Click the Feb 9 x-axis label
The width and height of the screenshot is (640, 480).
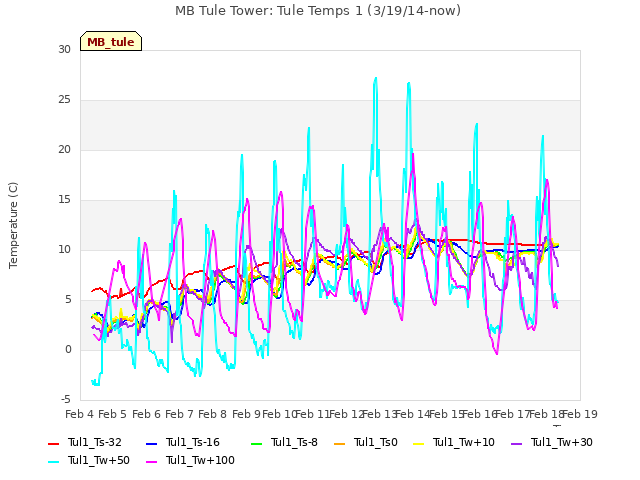246,414
